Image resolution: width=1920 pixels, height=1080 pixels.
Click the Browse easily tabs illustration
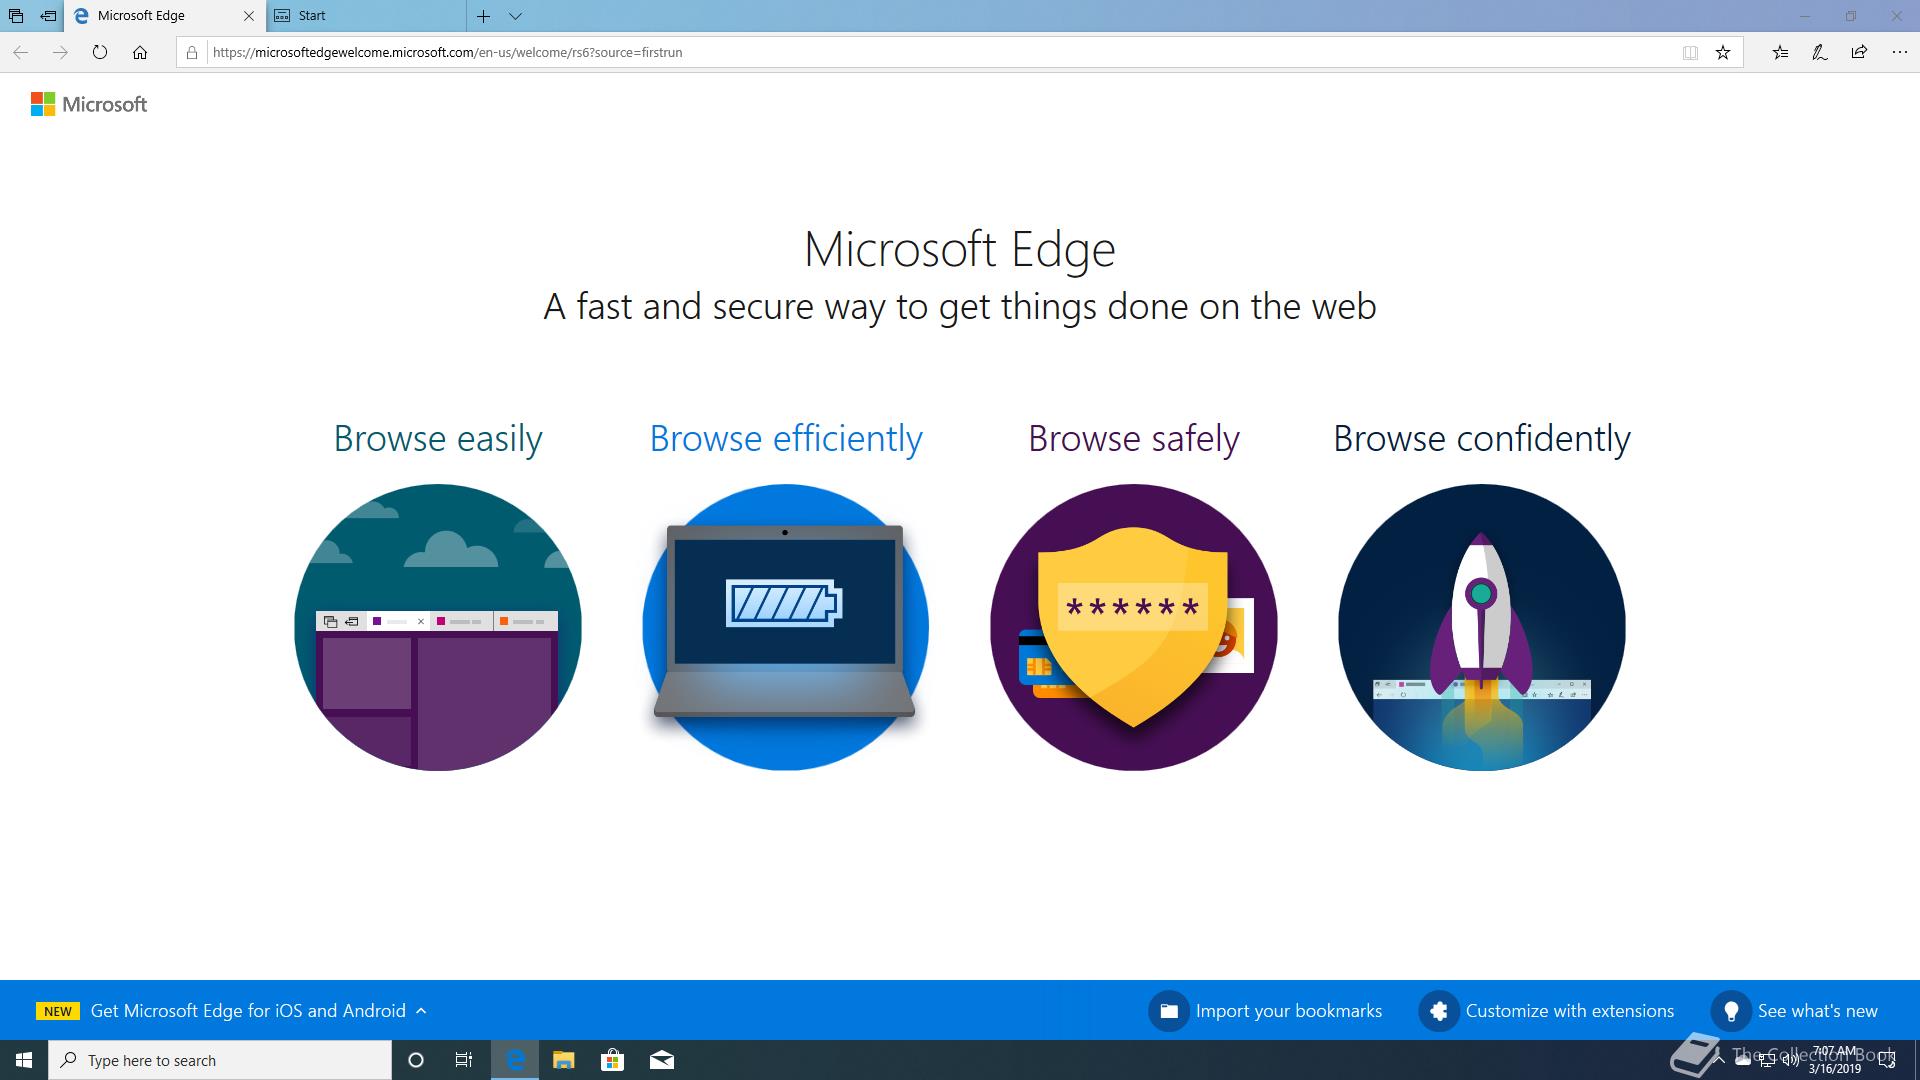pyautogui.click(x=438, y=627)
